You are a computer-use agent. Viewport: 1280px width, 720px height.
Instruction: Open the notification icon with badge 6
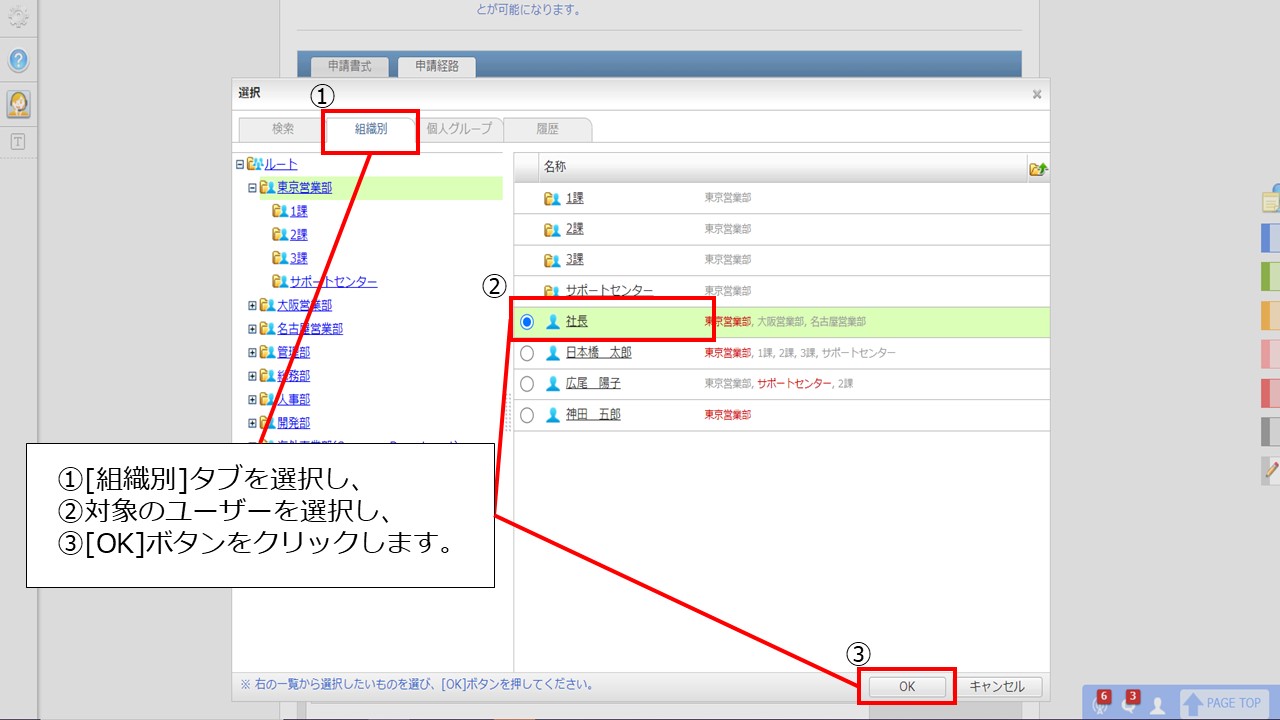1101,703
